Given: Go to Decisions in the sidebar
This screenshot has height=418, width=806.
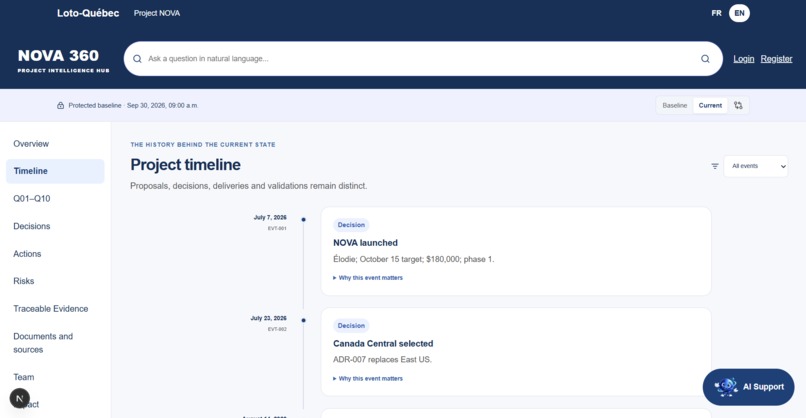Looking at the screenshot, I should [x=55, y=226].
